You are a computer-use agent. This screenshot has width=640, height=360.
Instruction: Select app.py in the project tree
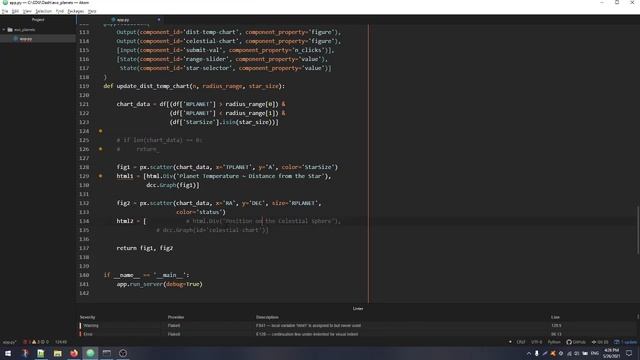(26, 39)
